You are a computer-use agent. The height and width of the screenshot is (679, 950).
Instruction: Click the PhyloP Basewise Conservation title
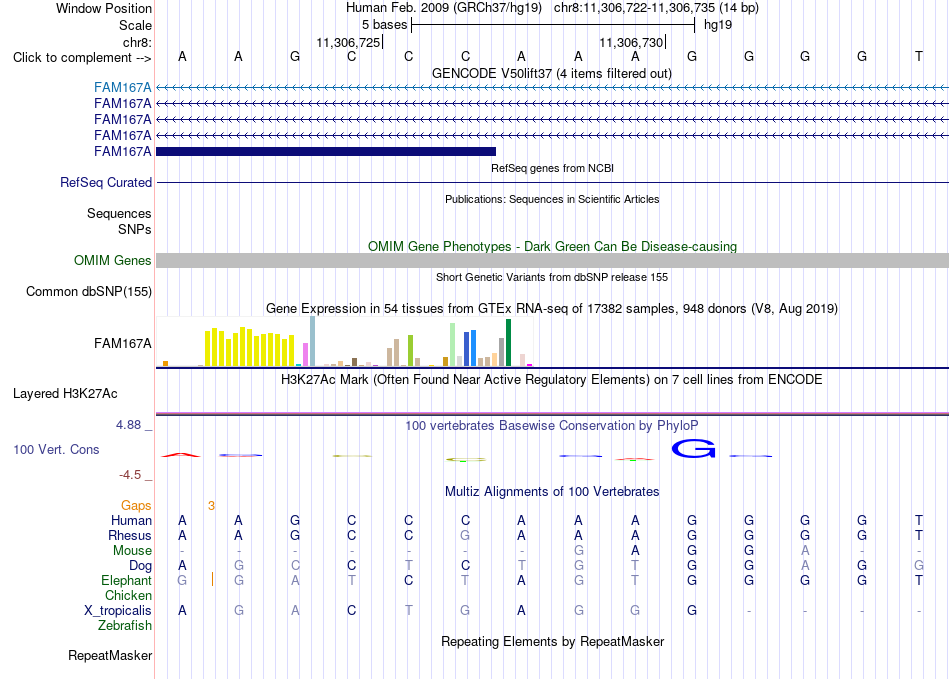coord(551,426)
